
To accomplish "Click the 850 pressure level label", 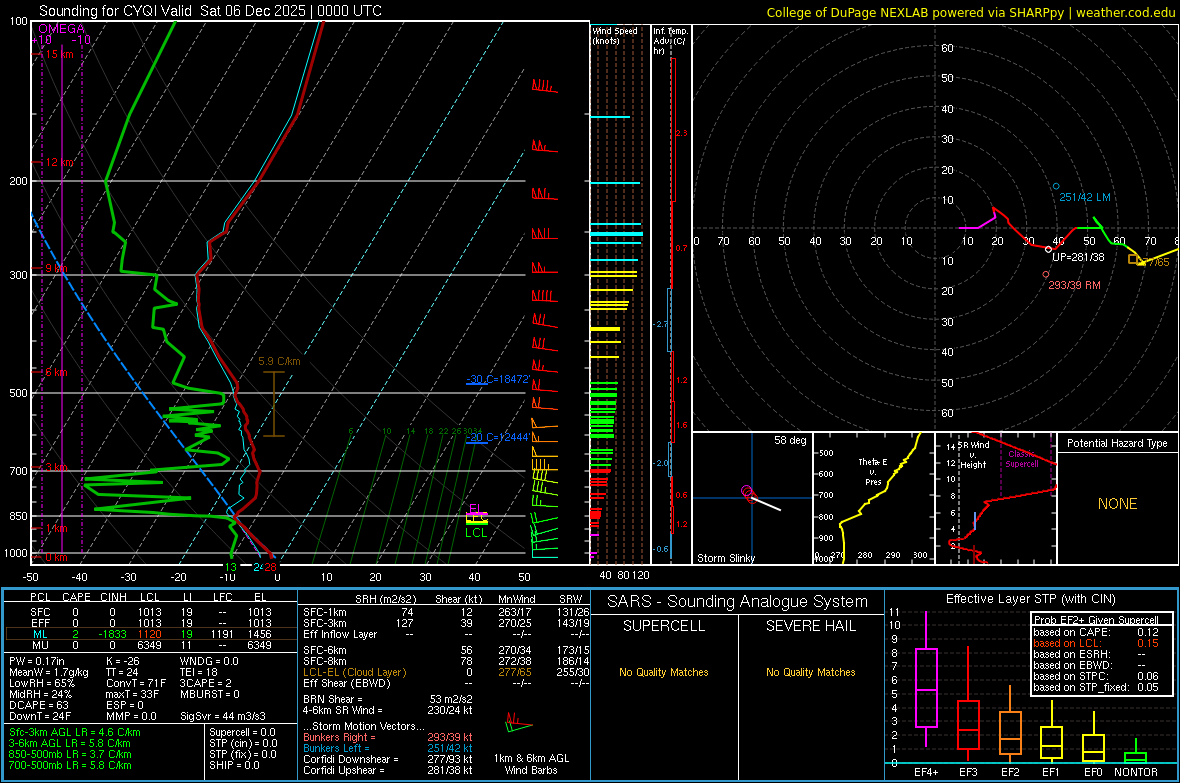I will [x=18, y=516].
